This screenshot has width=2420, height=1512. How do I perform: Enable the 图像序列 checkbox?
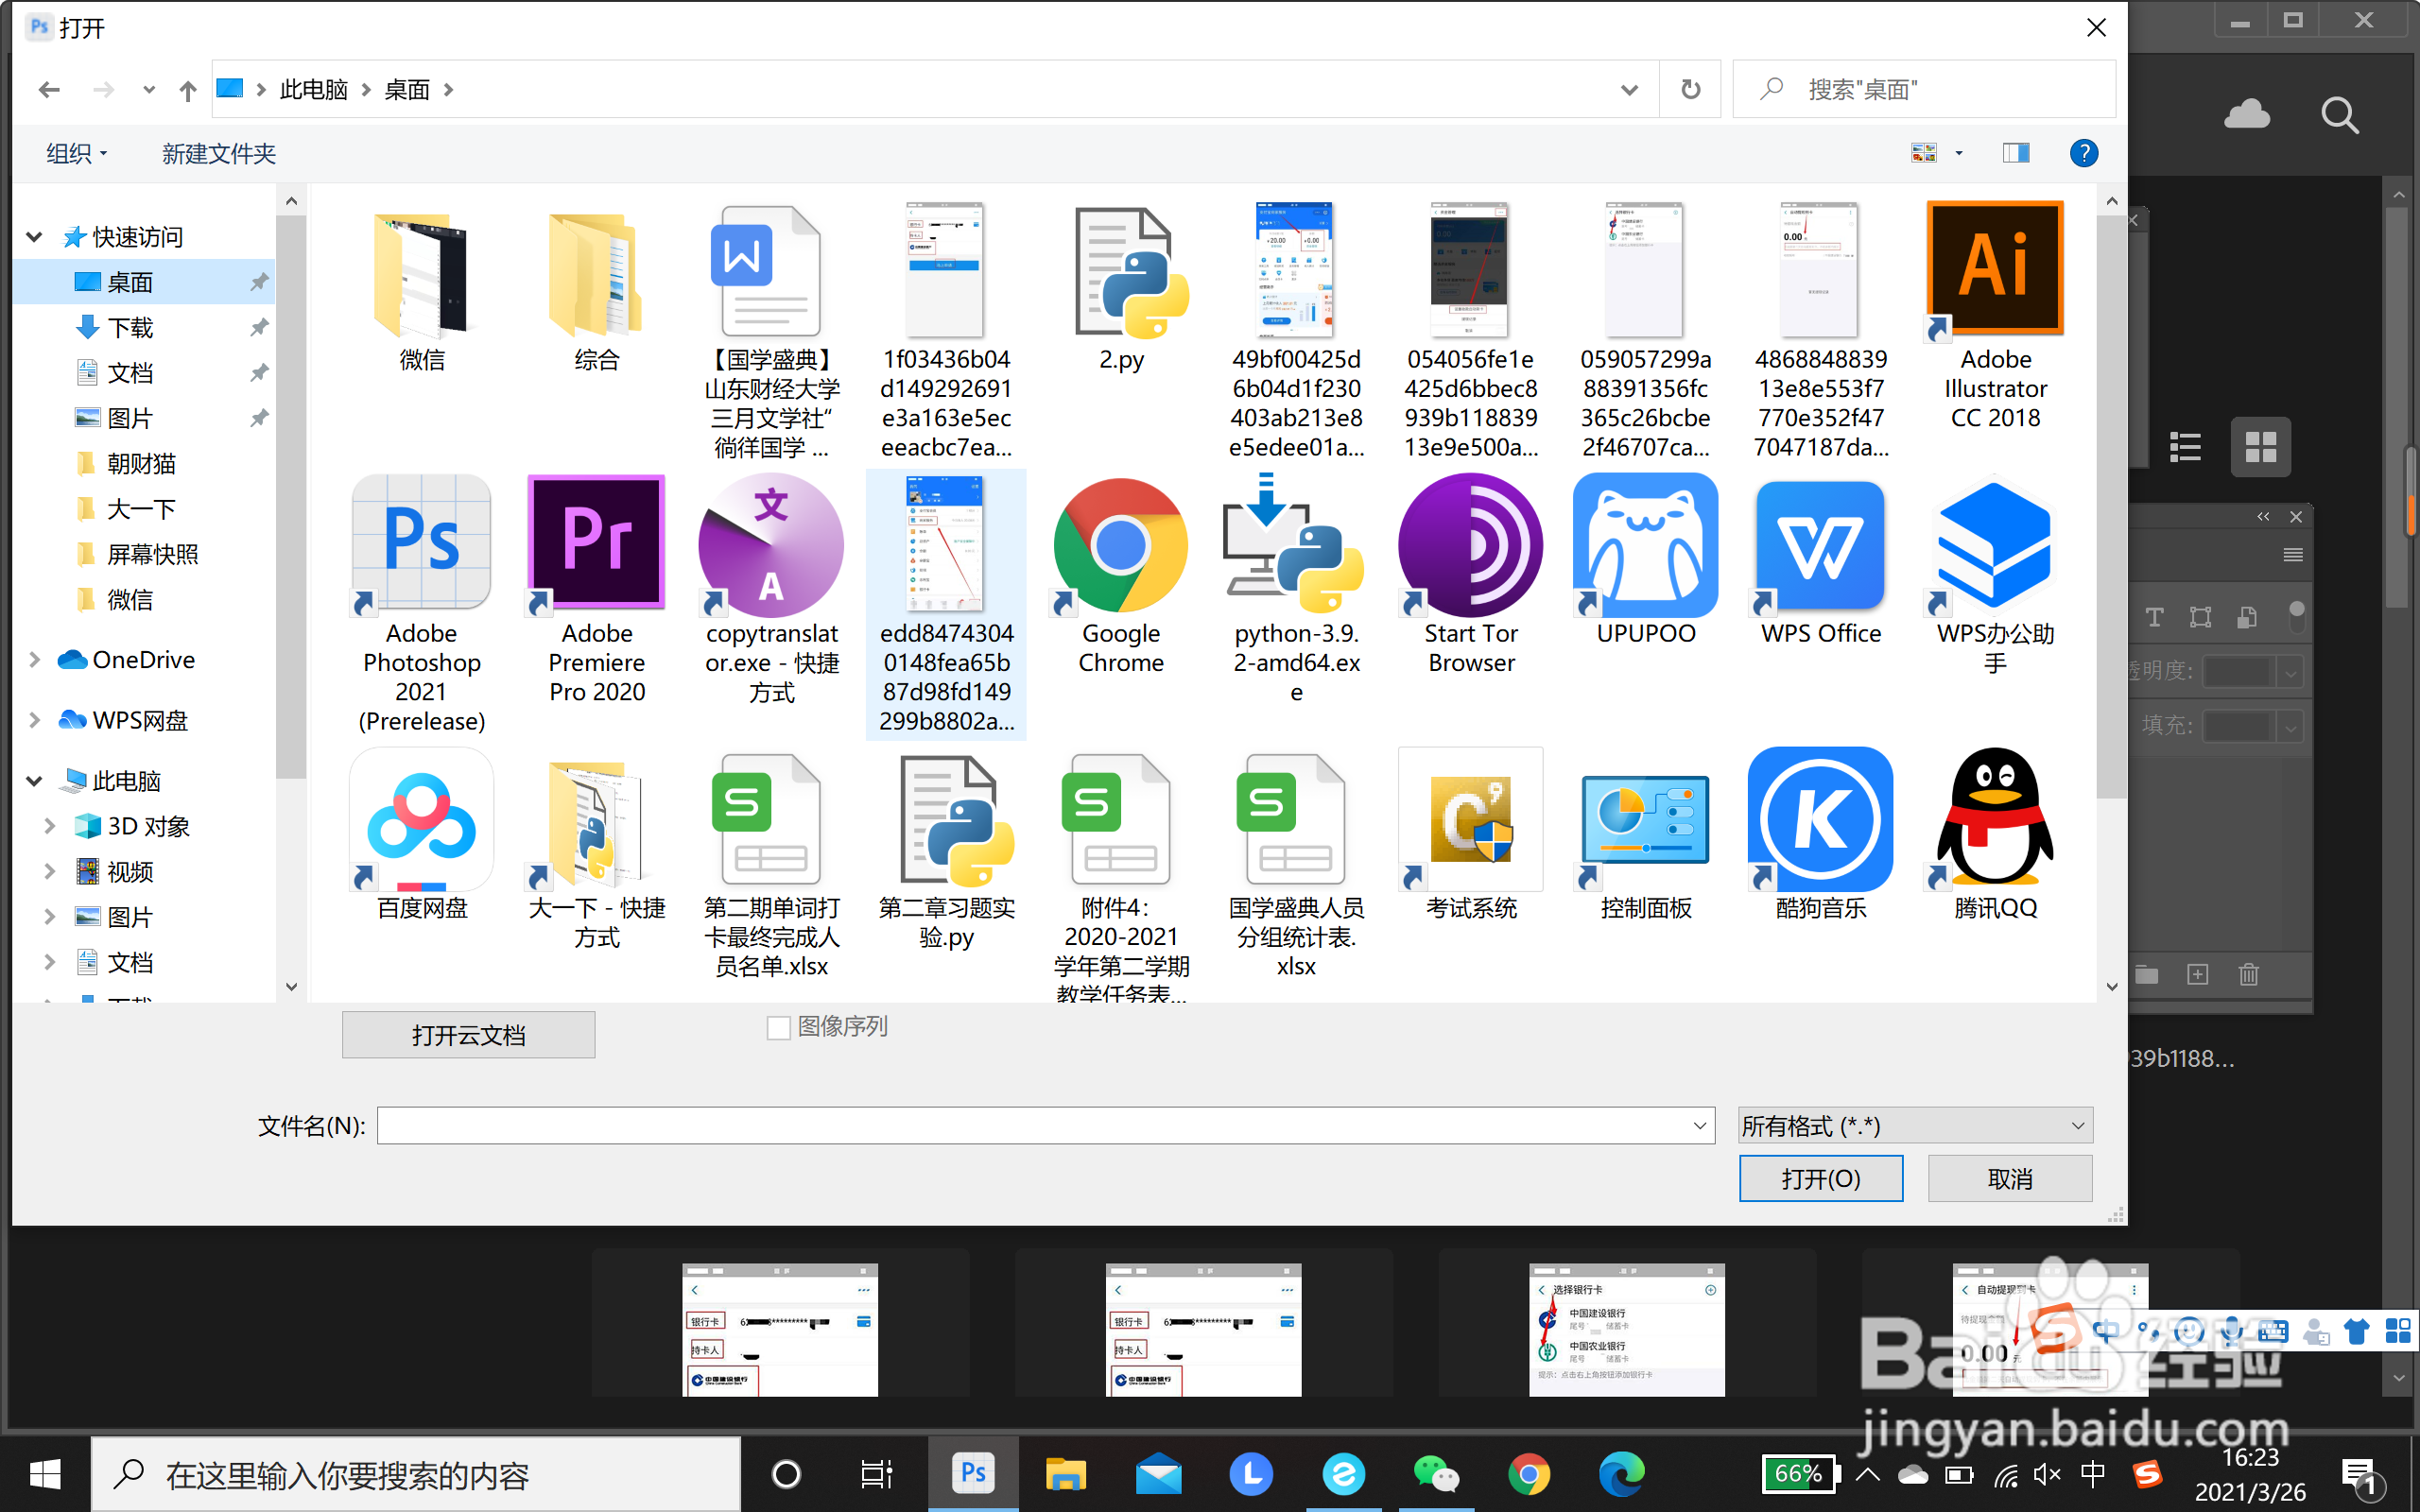pyautogui.click(x=778, y=1027)
